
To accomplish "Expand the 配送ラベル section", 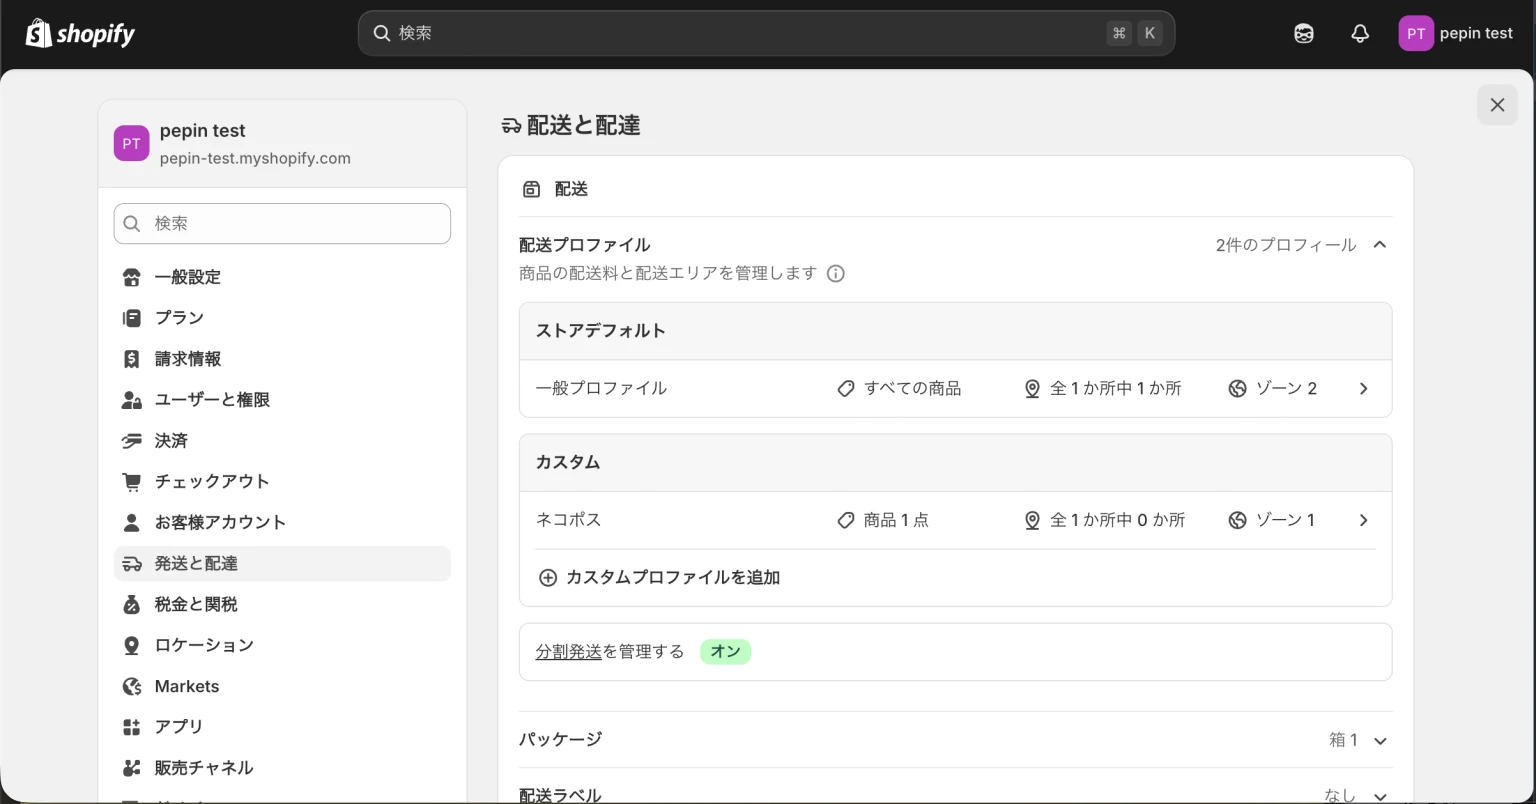I will [x=1380, y=793].
